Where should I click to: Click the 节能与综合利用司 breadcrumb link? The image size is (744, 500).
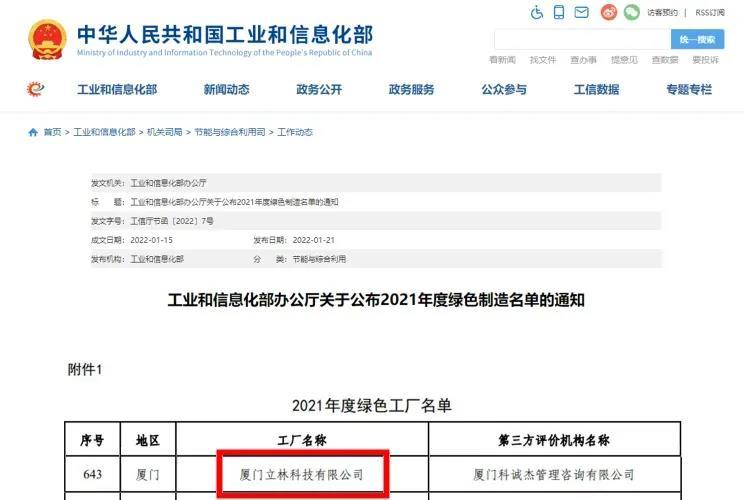tap(230, 132)
